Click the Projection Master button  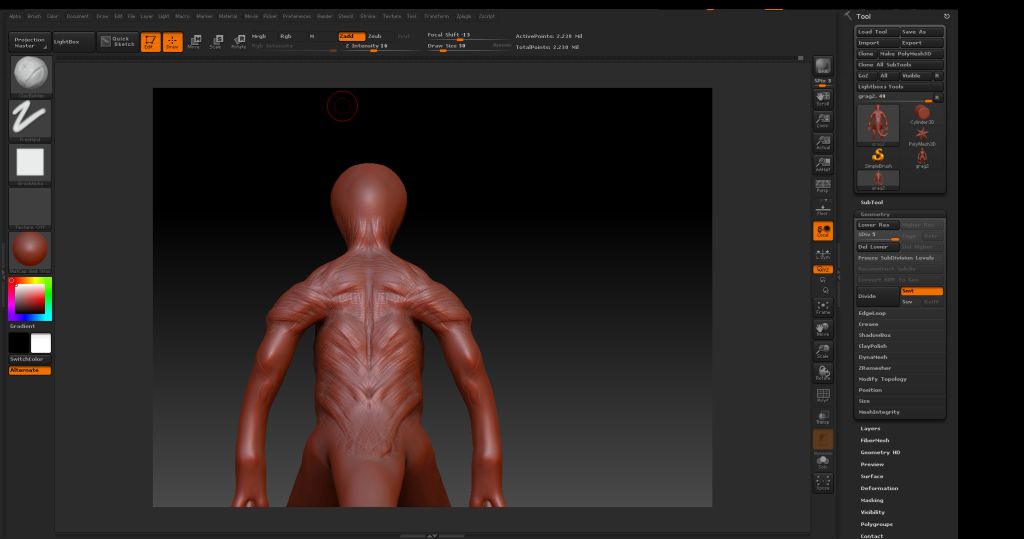coord(29,42)
